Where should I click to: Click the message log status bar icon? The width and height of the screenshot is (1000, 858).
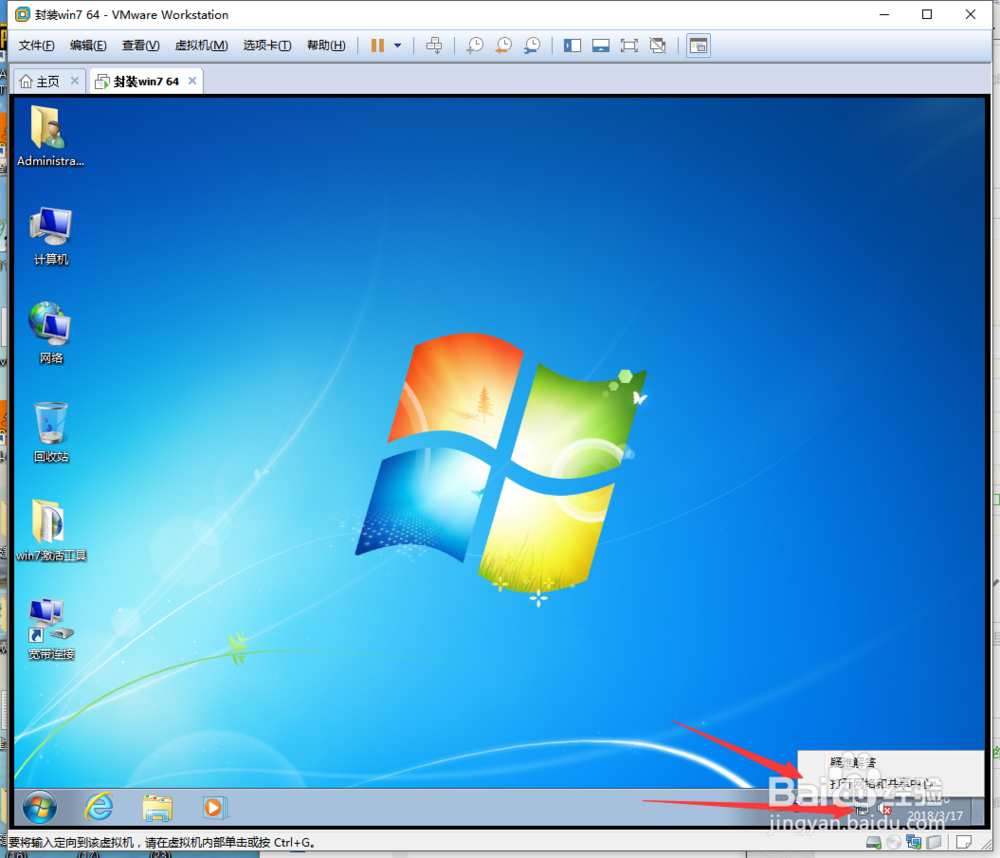coord(964,843)
